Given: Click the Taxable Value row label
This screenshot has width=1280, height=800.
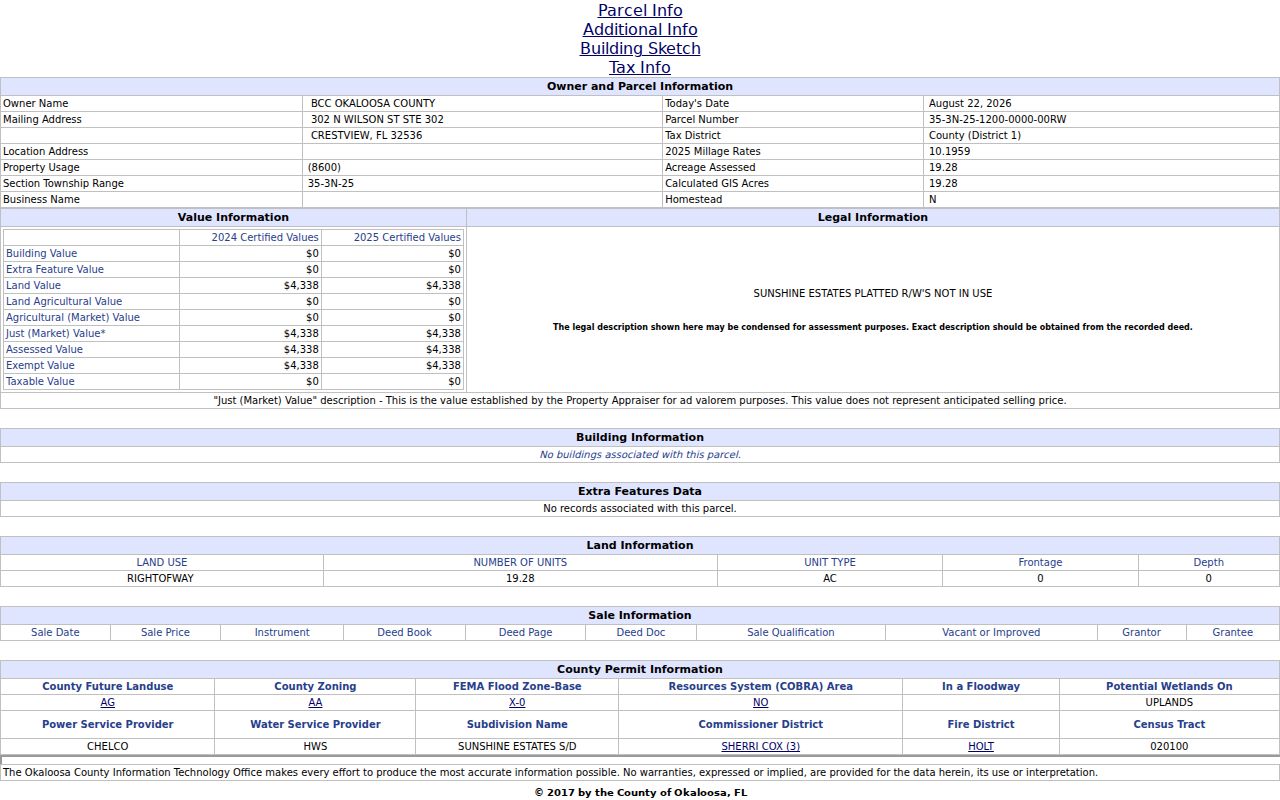Looking at the screenshot, I should 40,382.
